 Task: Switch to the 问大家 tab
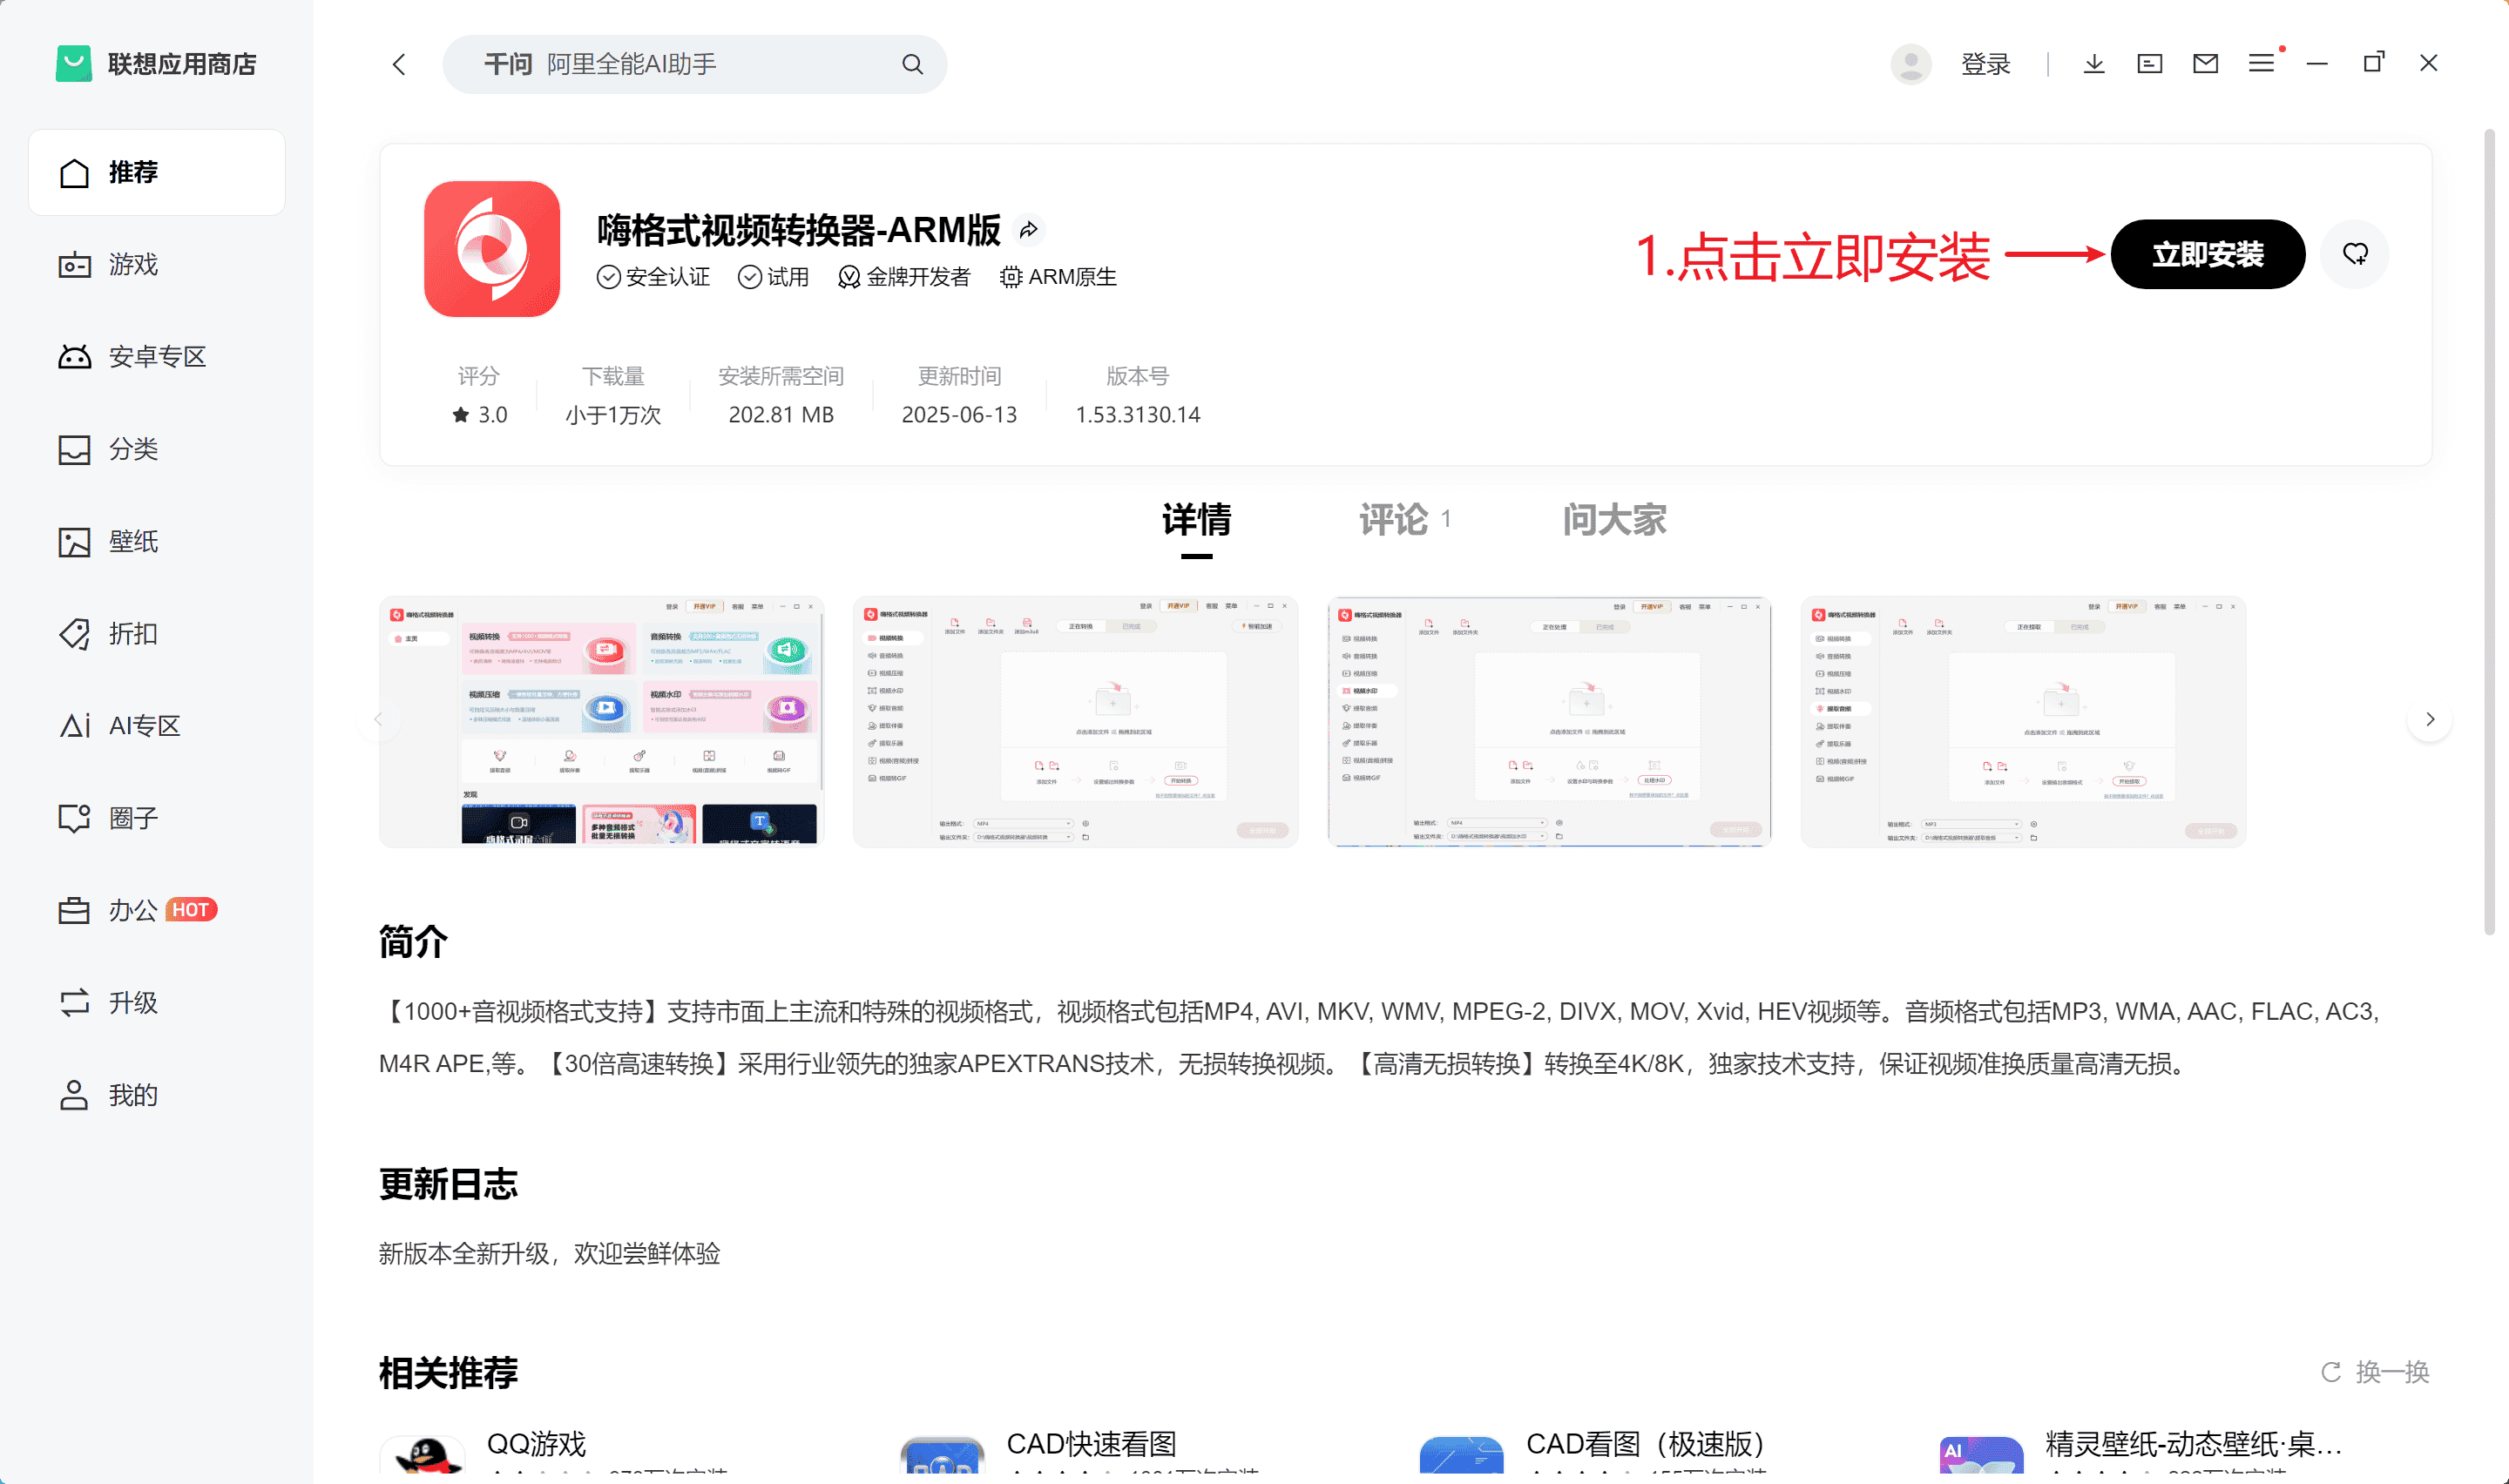1614,520
